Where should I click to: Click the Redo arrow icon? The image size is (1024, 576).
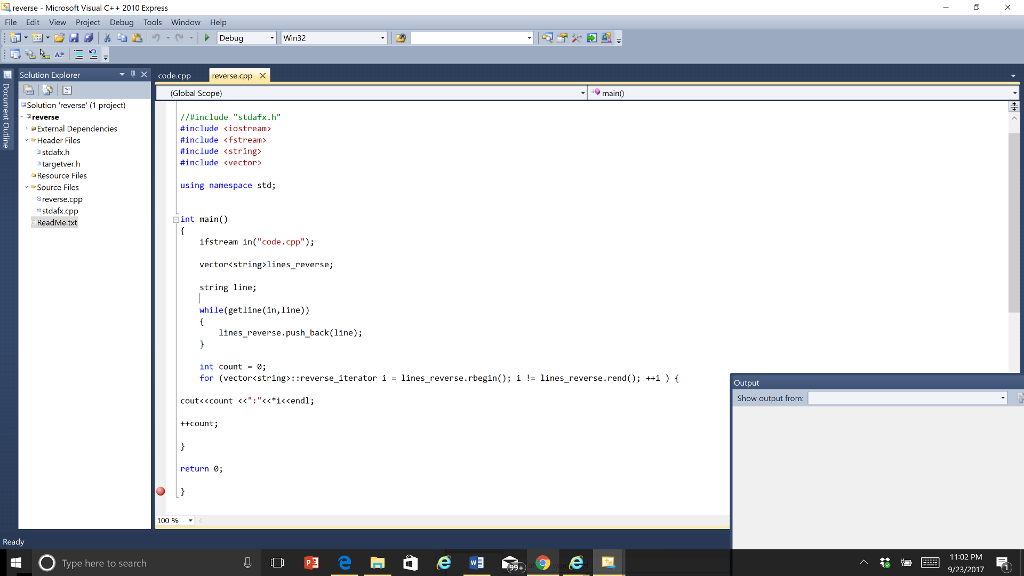180,38
